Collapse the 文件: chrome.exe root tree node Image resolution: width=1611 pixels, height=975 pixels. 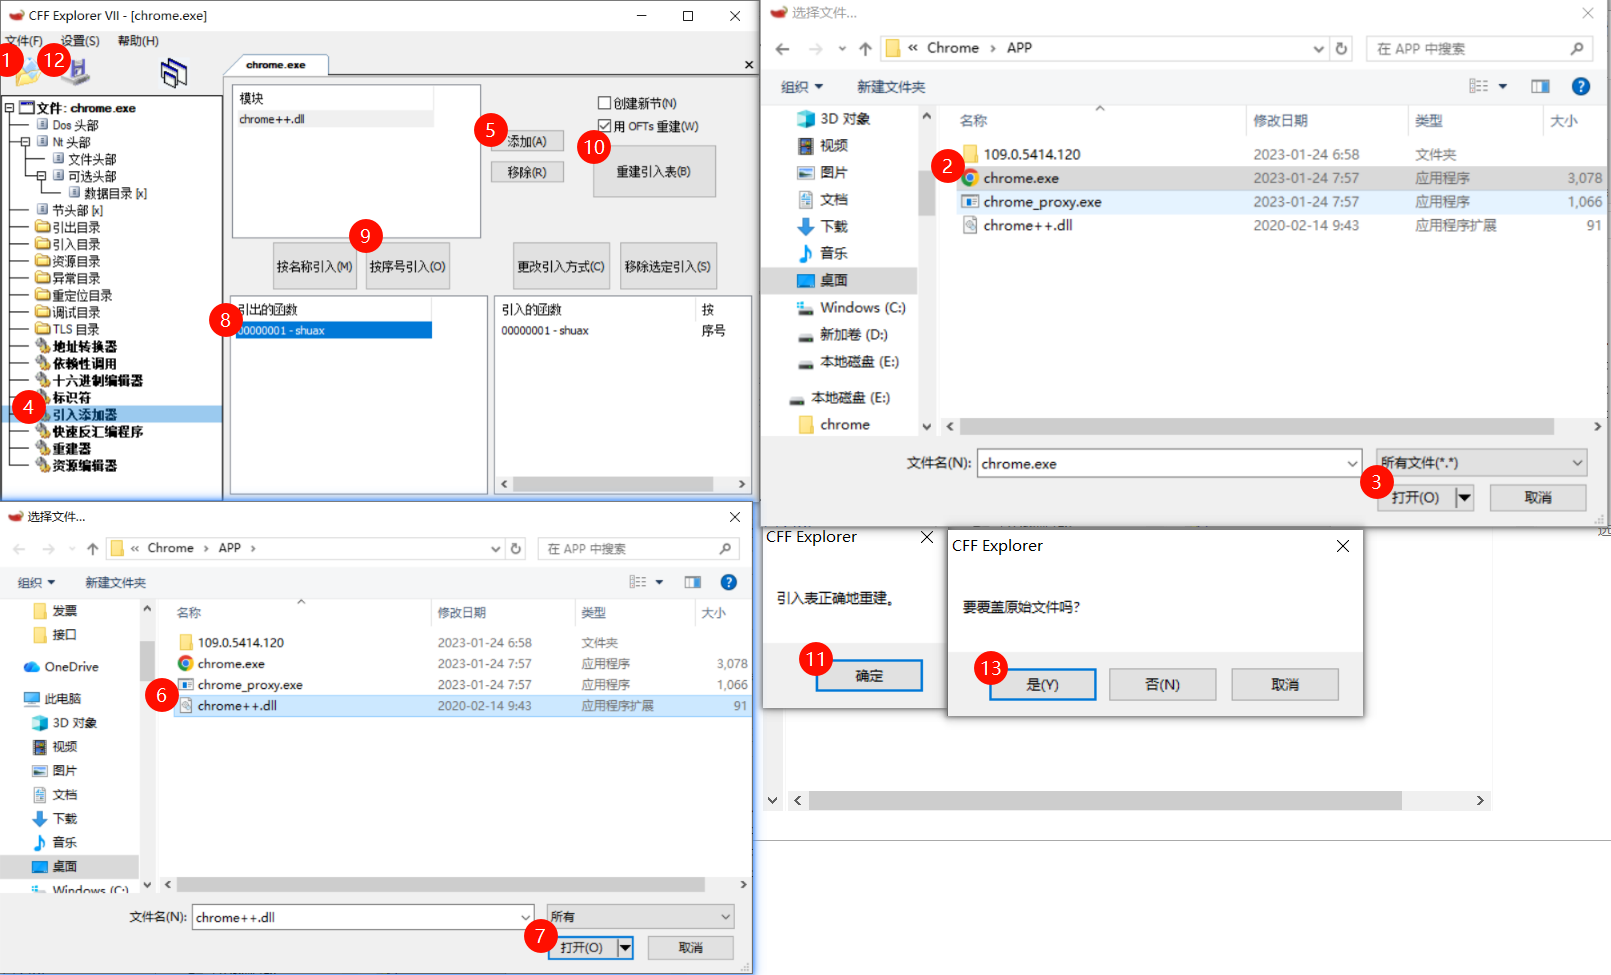[9, 108]
